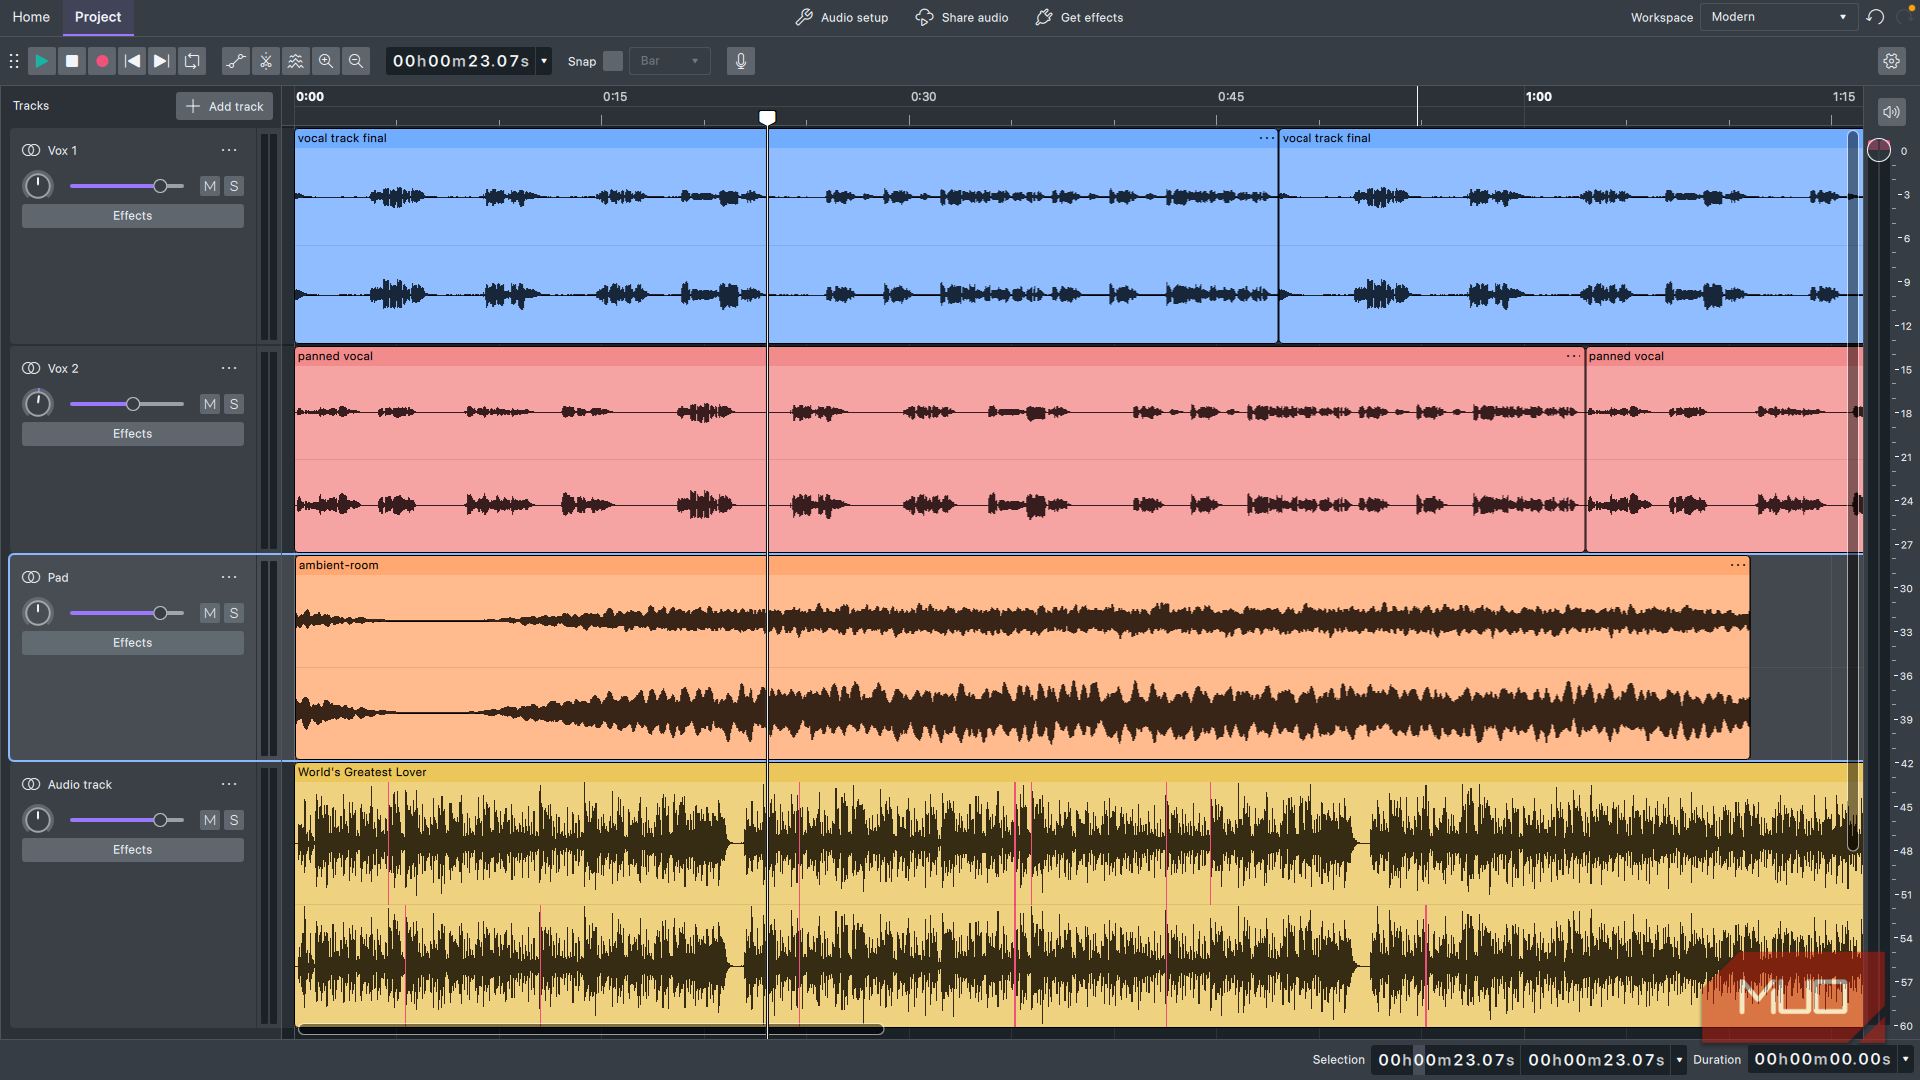Select the envelope automation tool
The image size is (1920, 1080).
point(235,61)
